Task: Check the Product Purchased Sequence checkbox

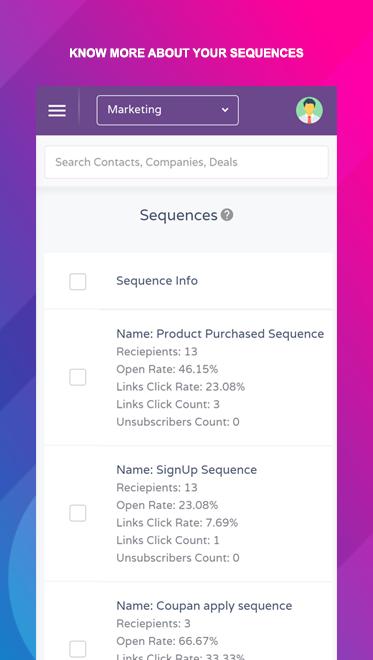Action: (x=78, y=377)
